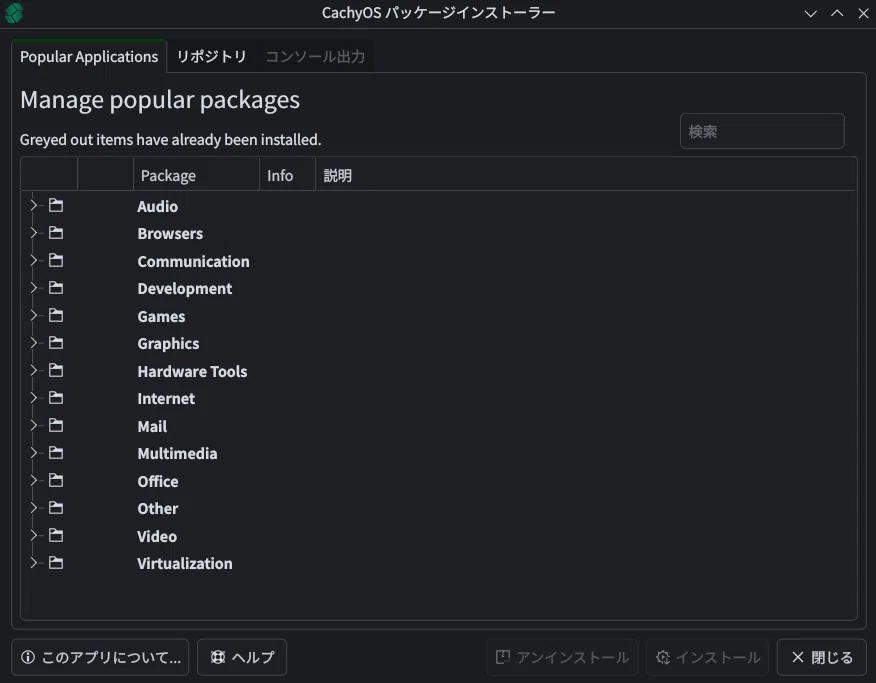Expand the Browsers category

34,233
